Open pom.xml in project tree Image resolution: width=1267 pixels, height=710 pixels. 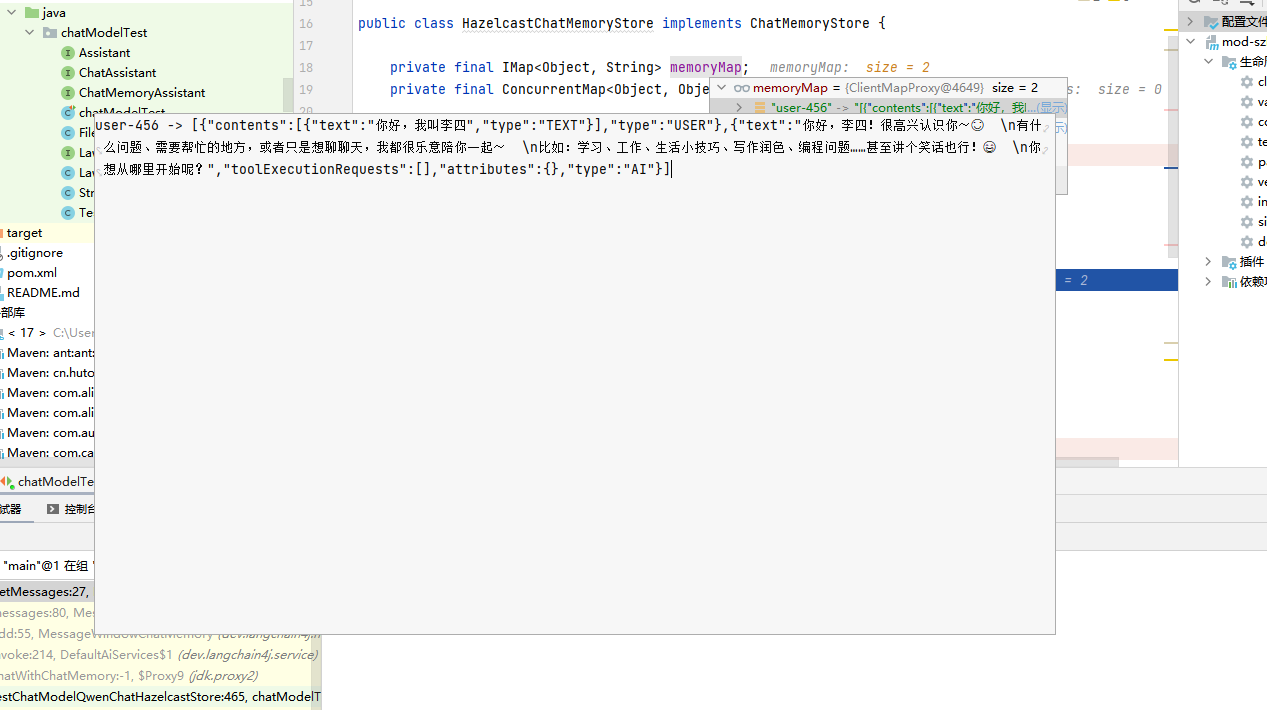coord(31,273)
